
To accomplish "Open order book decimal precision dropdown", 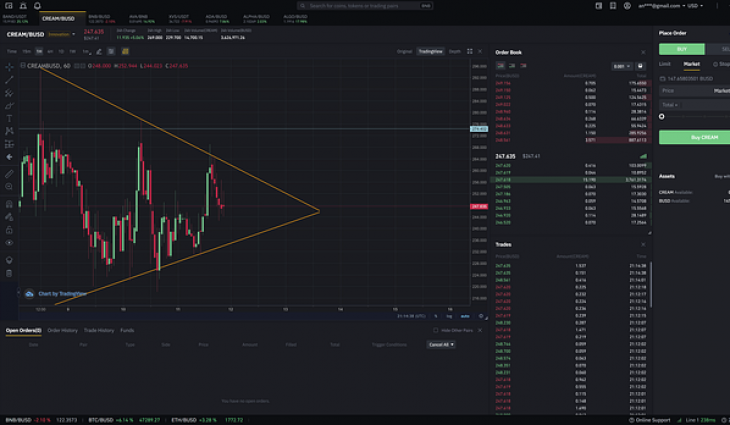I will 620,66.
